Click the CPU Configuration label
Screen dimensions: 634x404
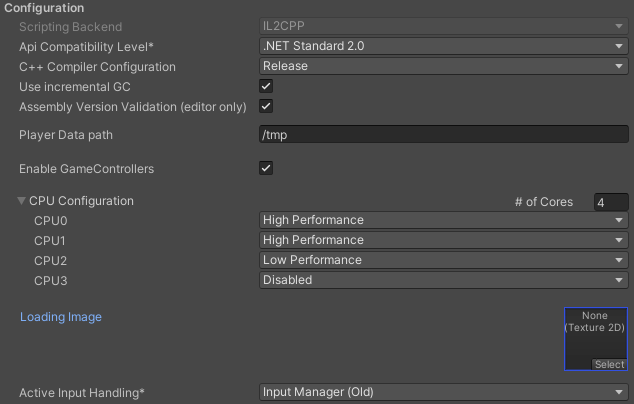[81, 201]
